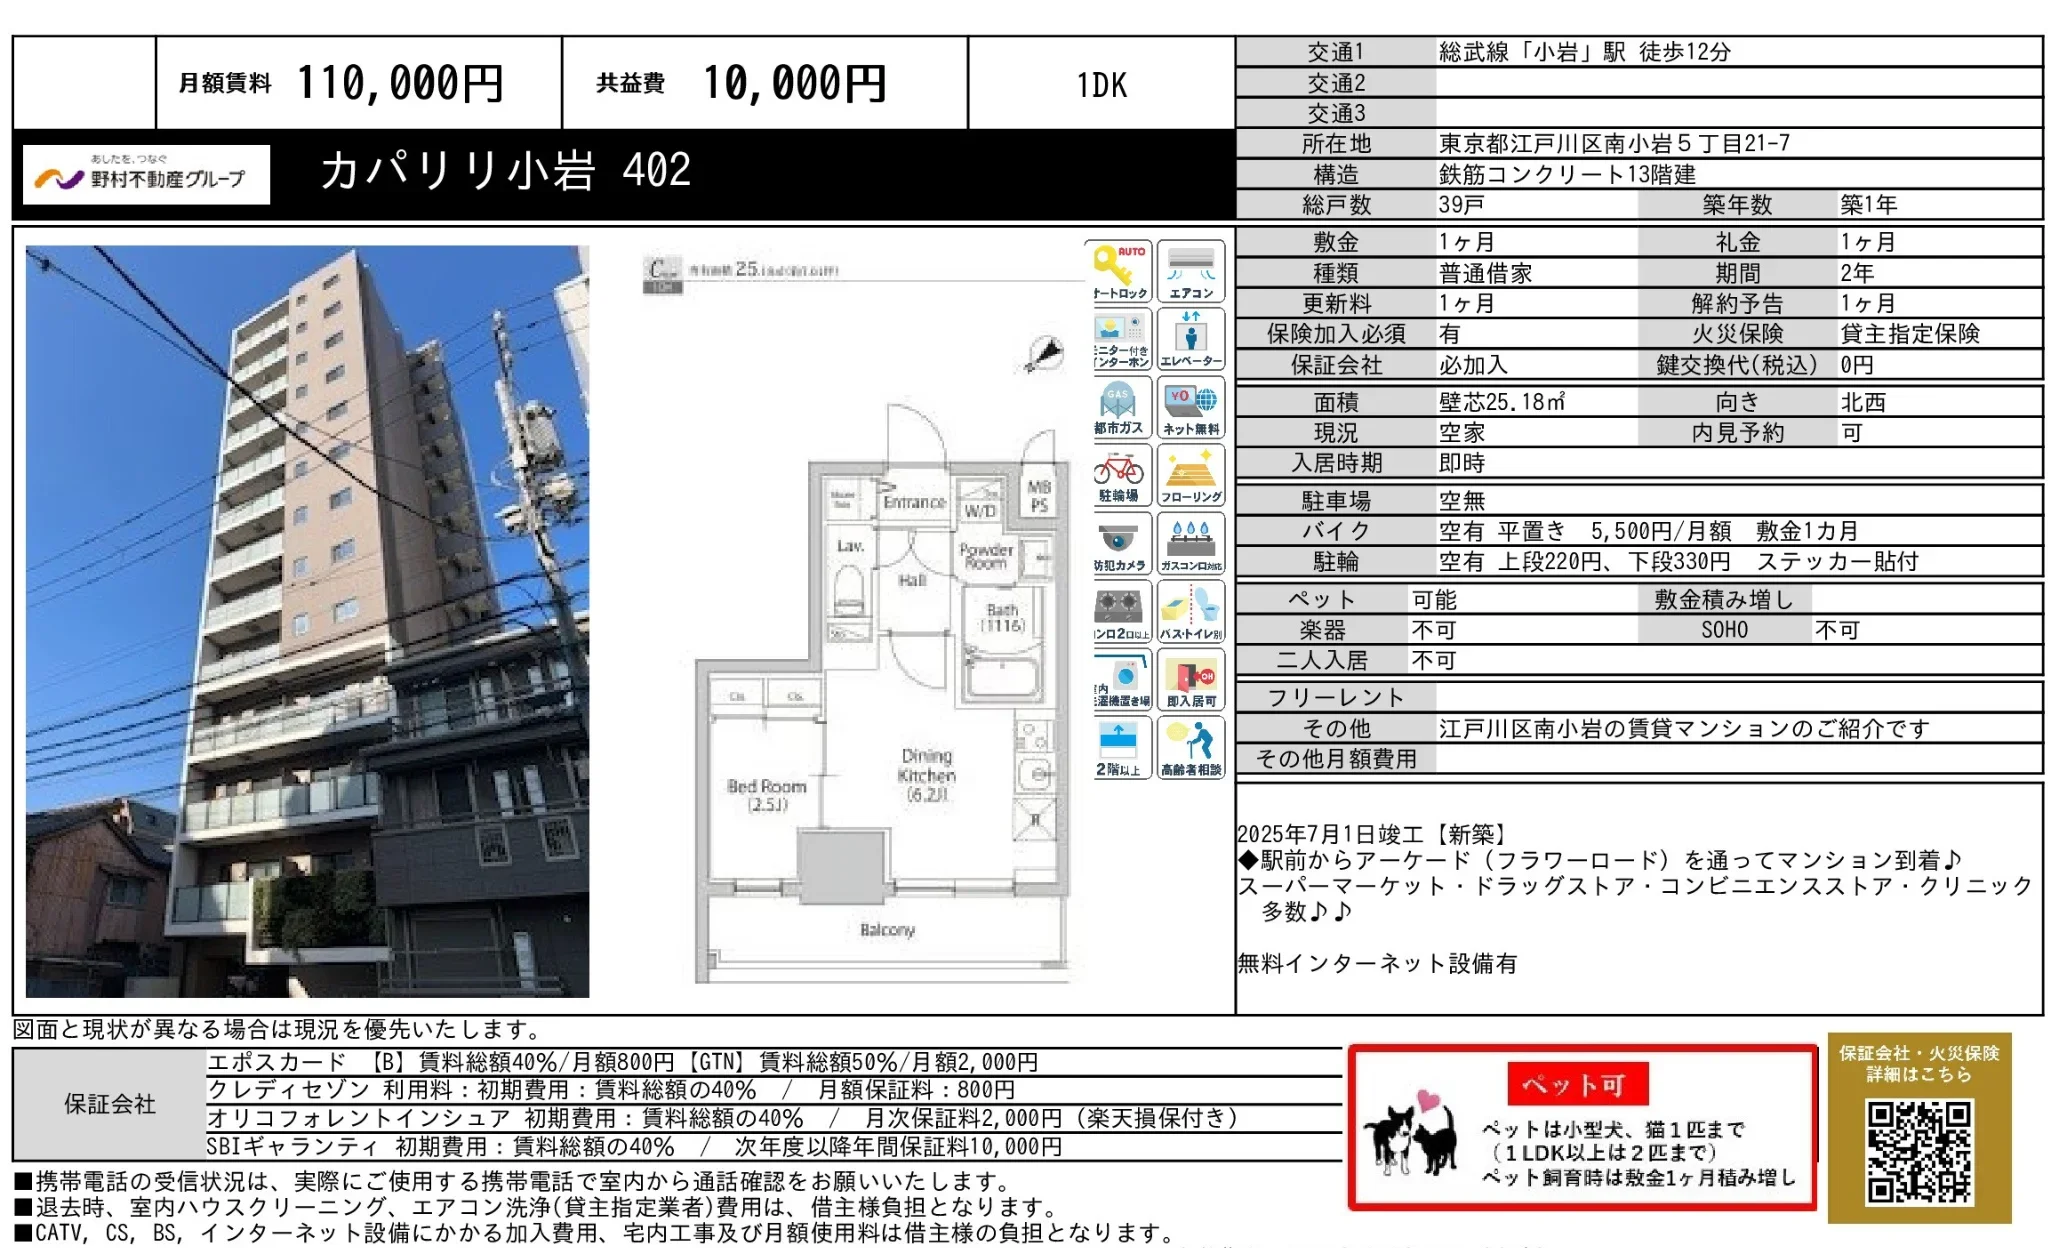Click the monitor intercom icon

pyautogui.click(x=1118, y=338)
